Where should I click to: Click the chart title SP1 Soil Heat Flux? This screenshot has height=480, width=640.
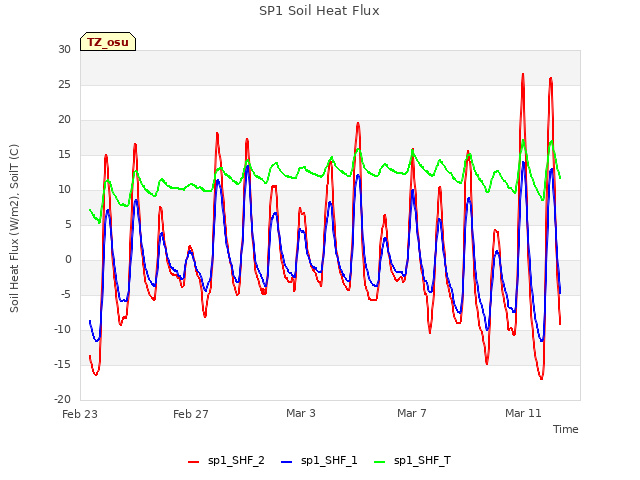(x=319, y=11)
